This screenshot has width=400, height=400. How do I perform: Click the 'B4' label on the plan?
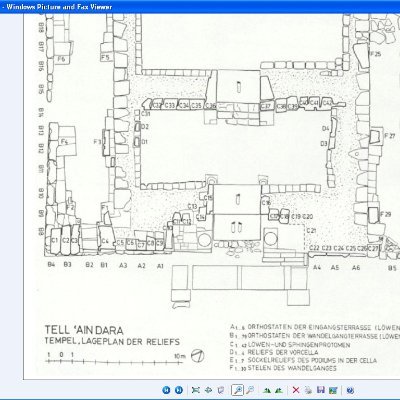51,264
